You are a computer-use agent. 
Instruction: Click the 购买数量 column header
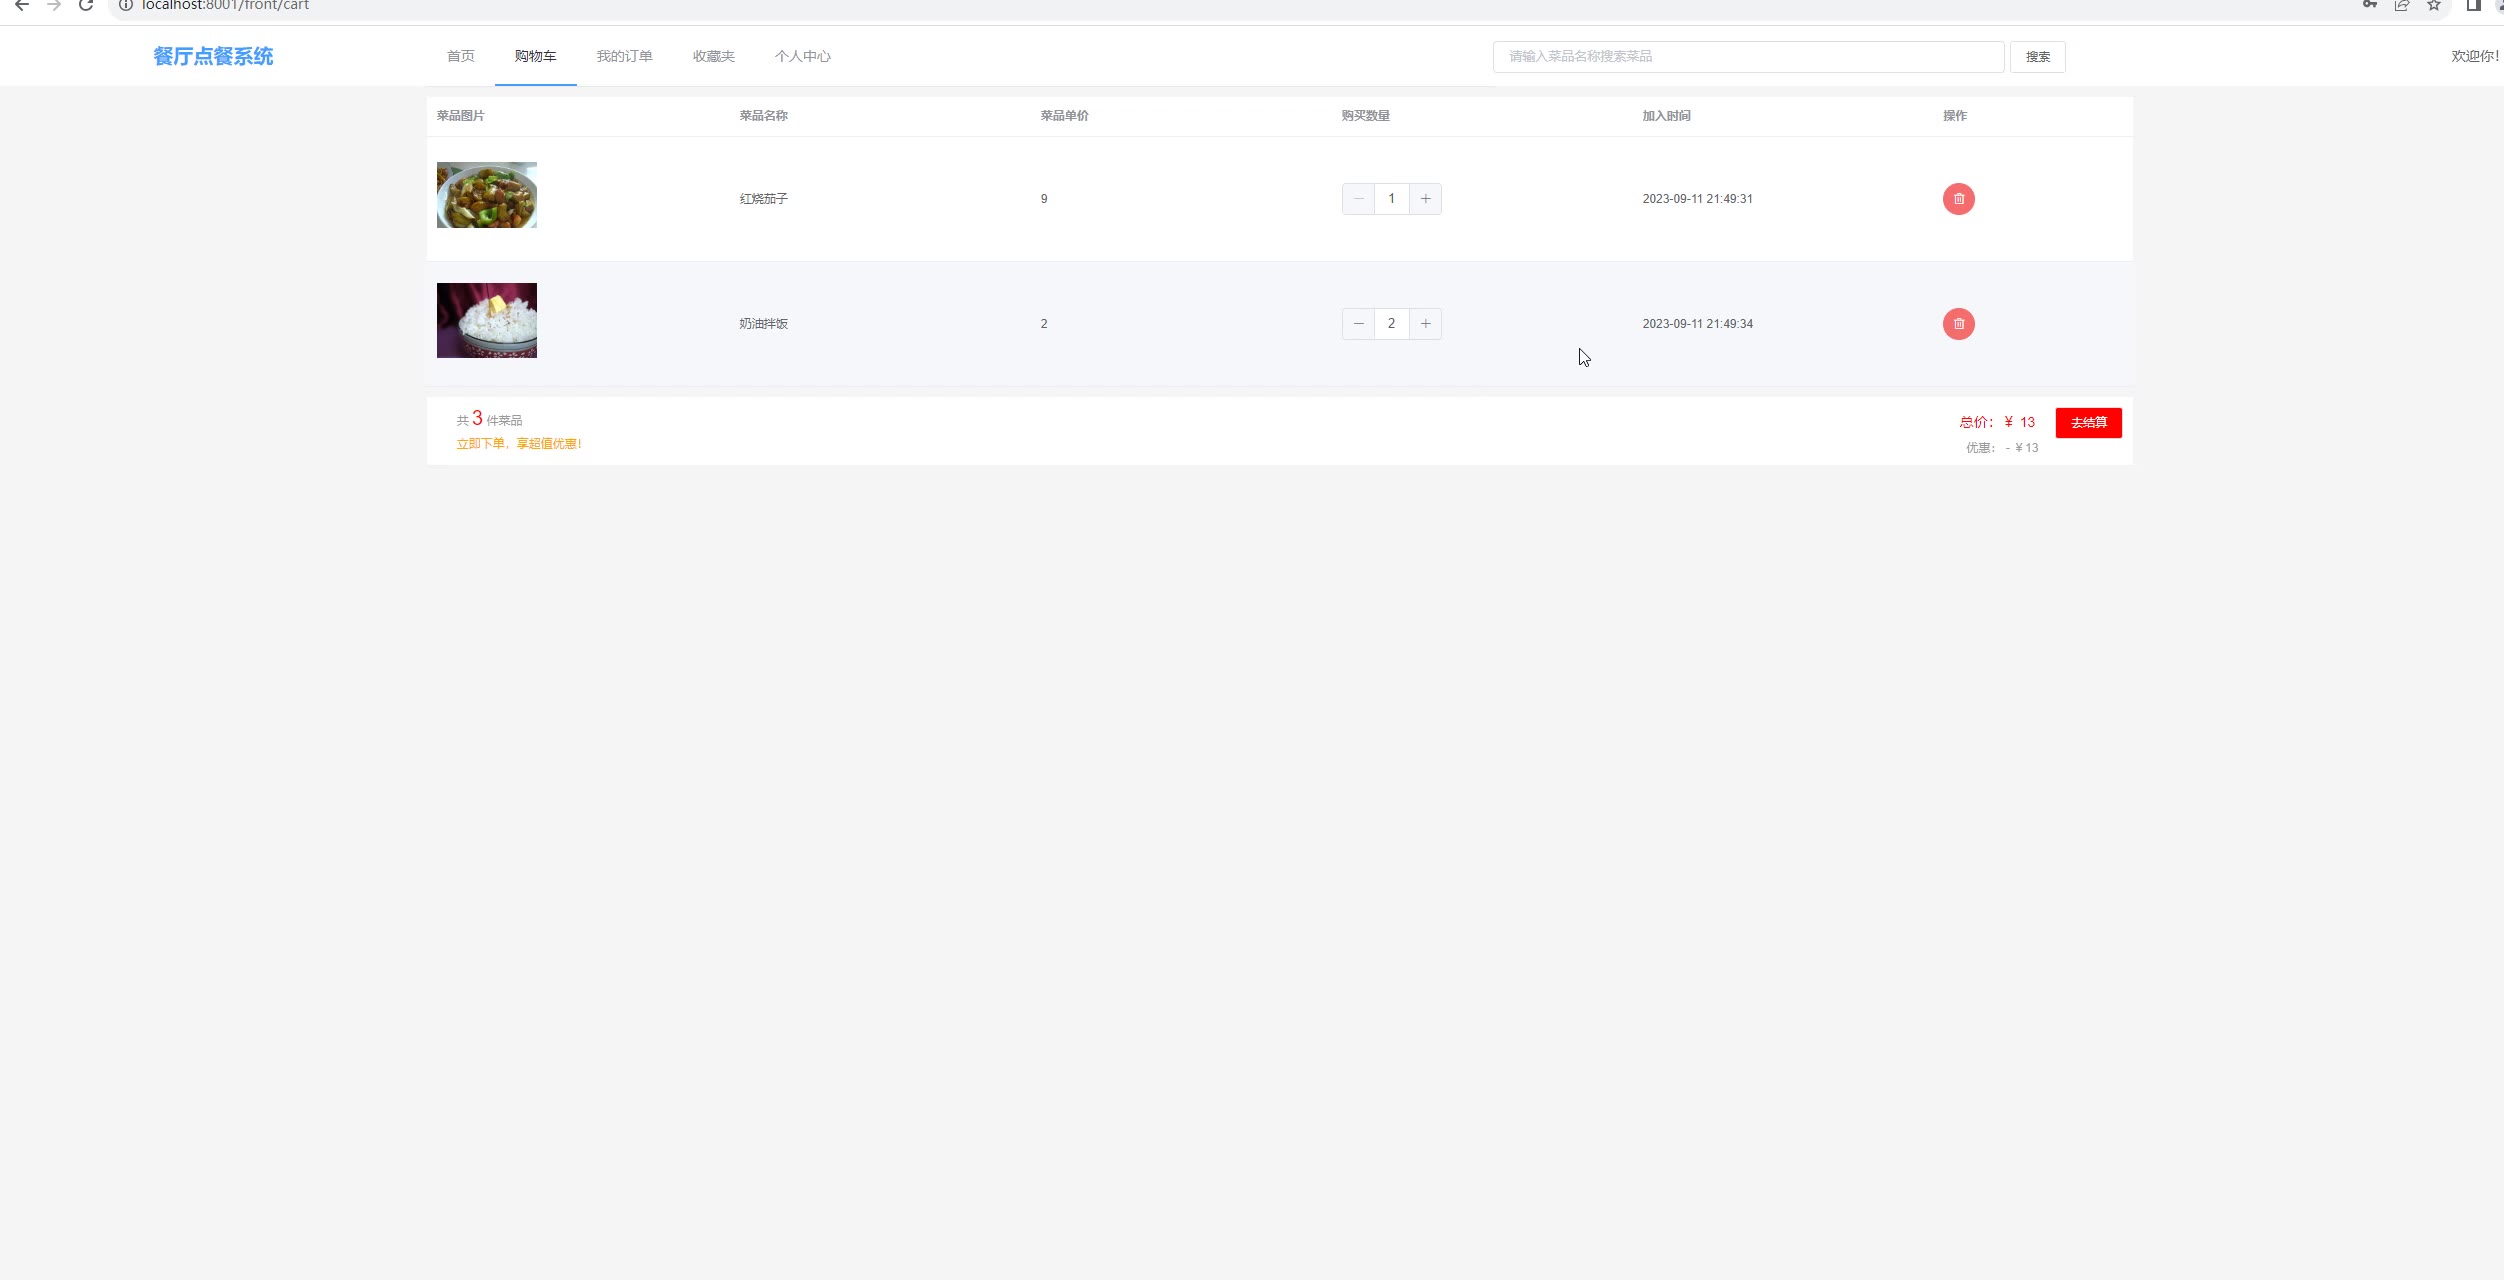pyautogui.click(x=1365, y=116)
